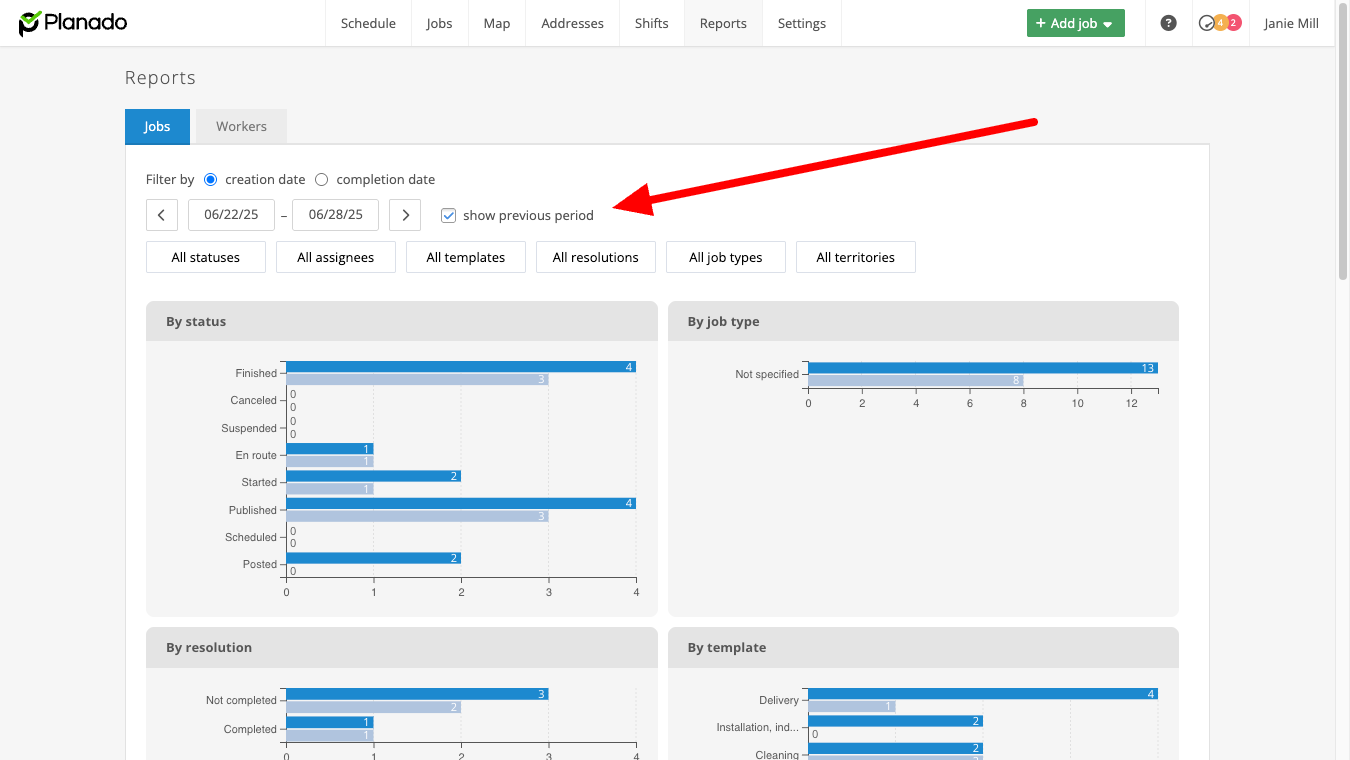Screen dimensions: 1350x760
Task: Click the Installation, ind... template label
Action: point(758,727)
